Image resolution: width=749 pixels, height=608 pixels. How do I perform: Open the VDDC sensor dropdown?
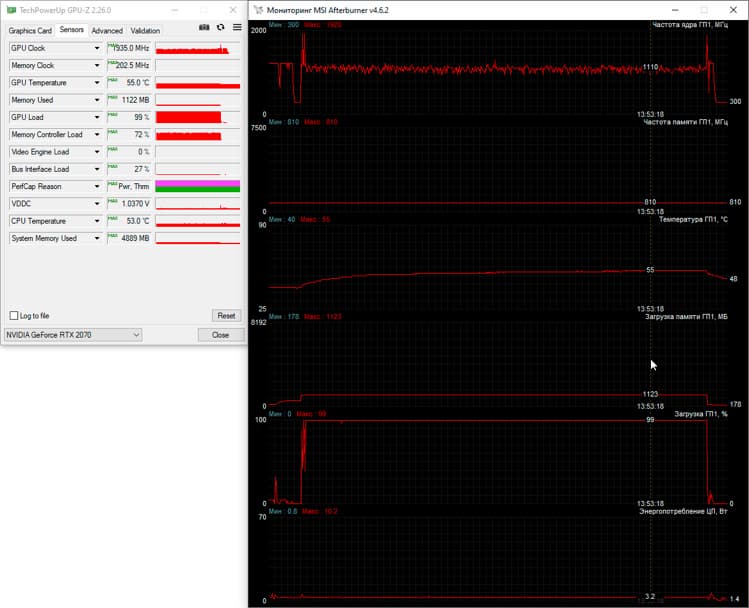(97, 203)
